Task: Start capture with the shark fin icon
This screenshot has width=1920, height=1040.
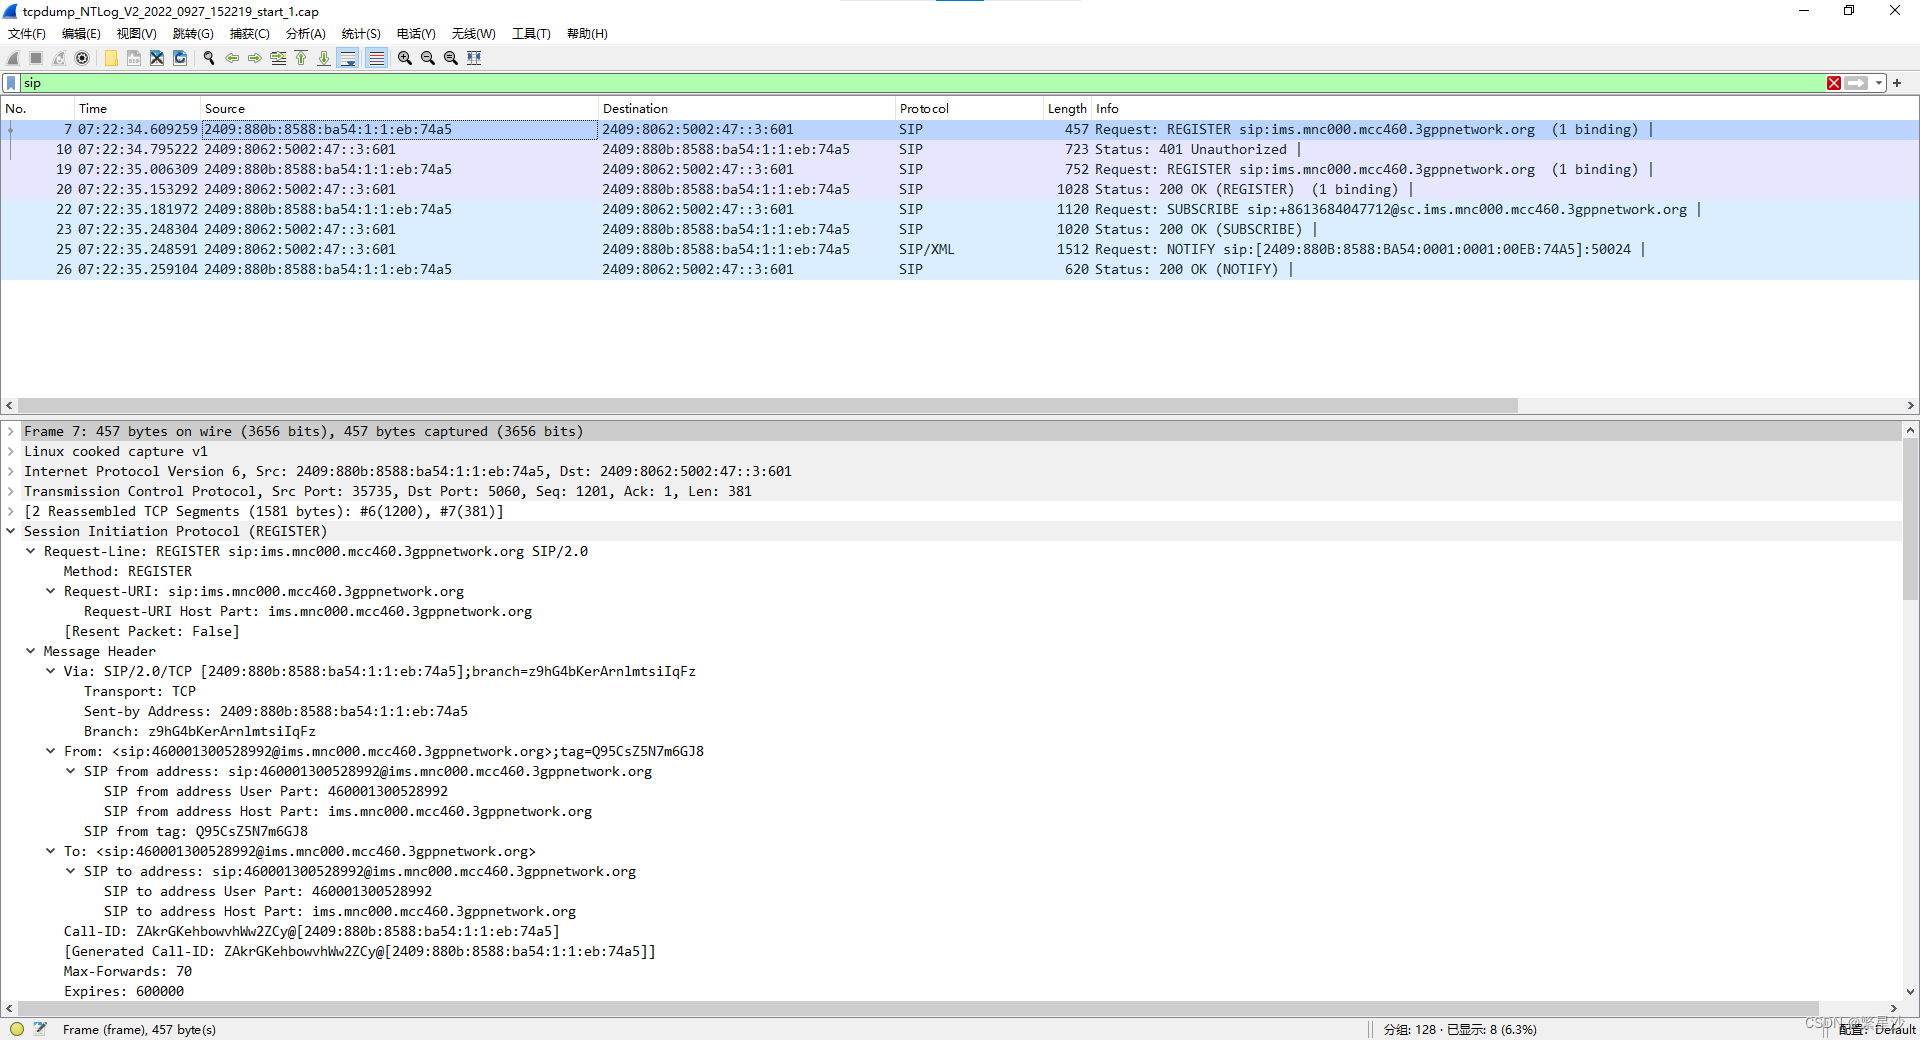Action: pos(13,58)
